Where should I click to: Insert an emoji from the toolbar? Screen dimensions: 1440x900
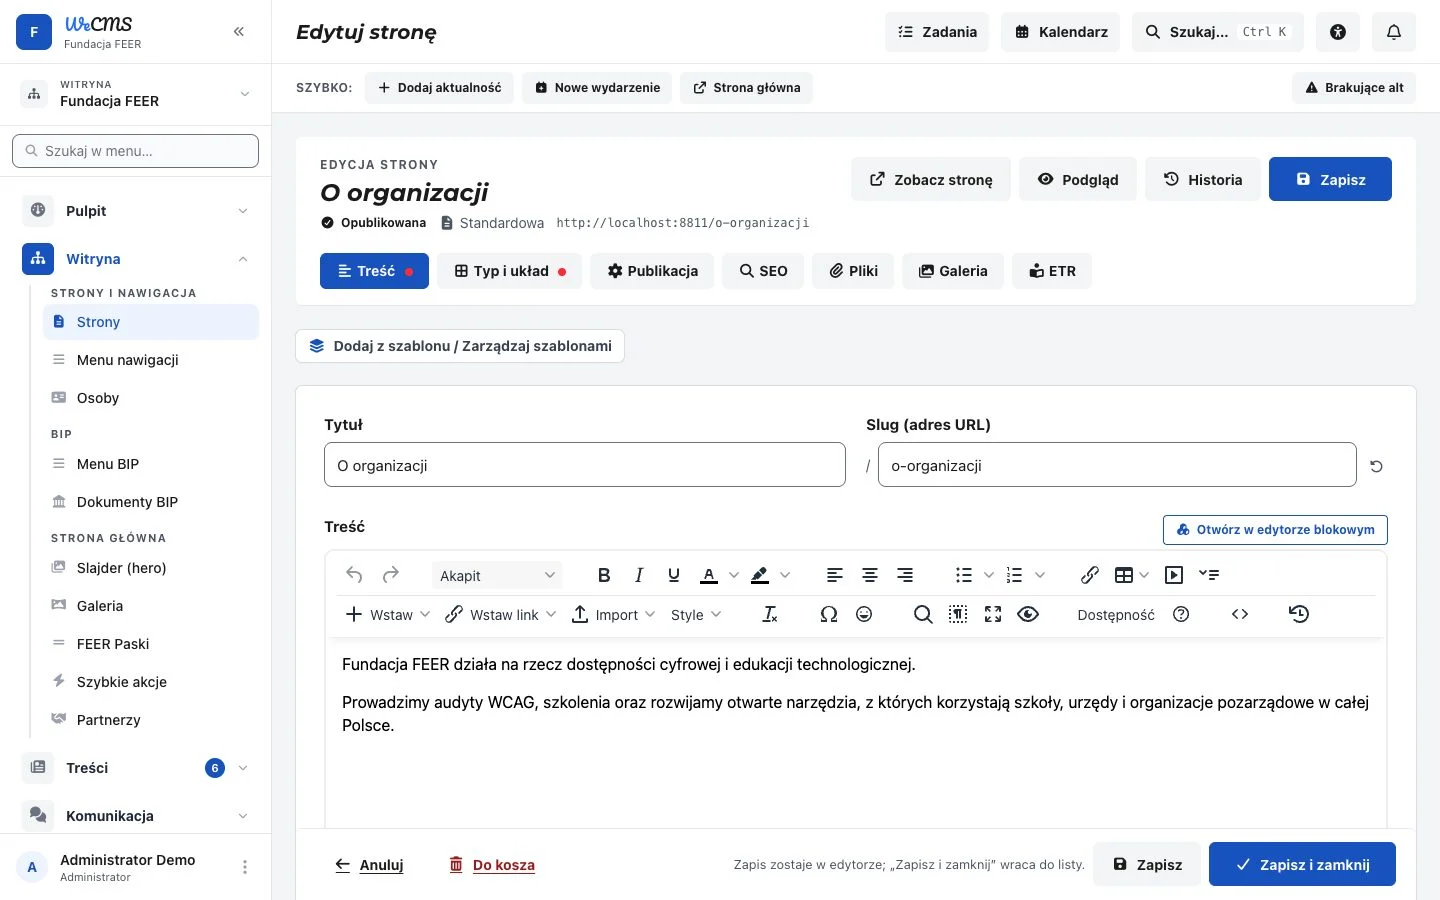tap(864, 614)
